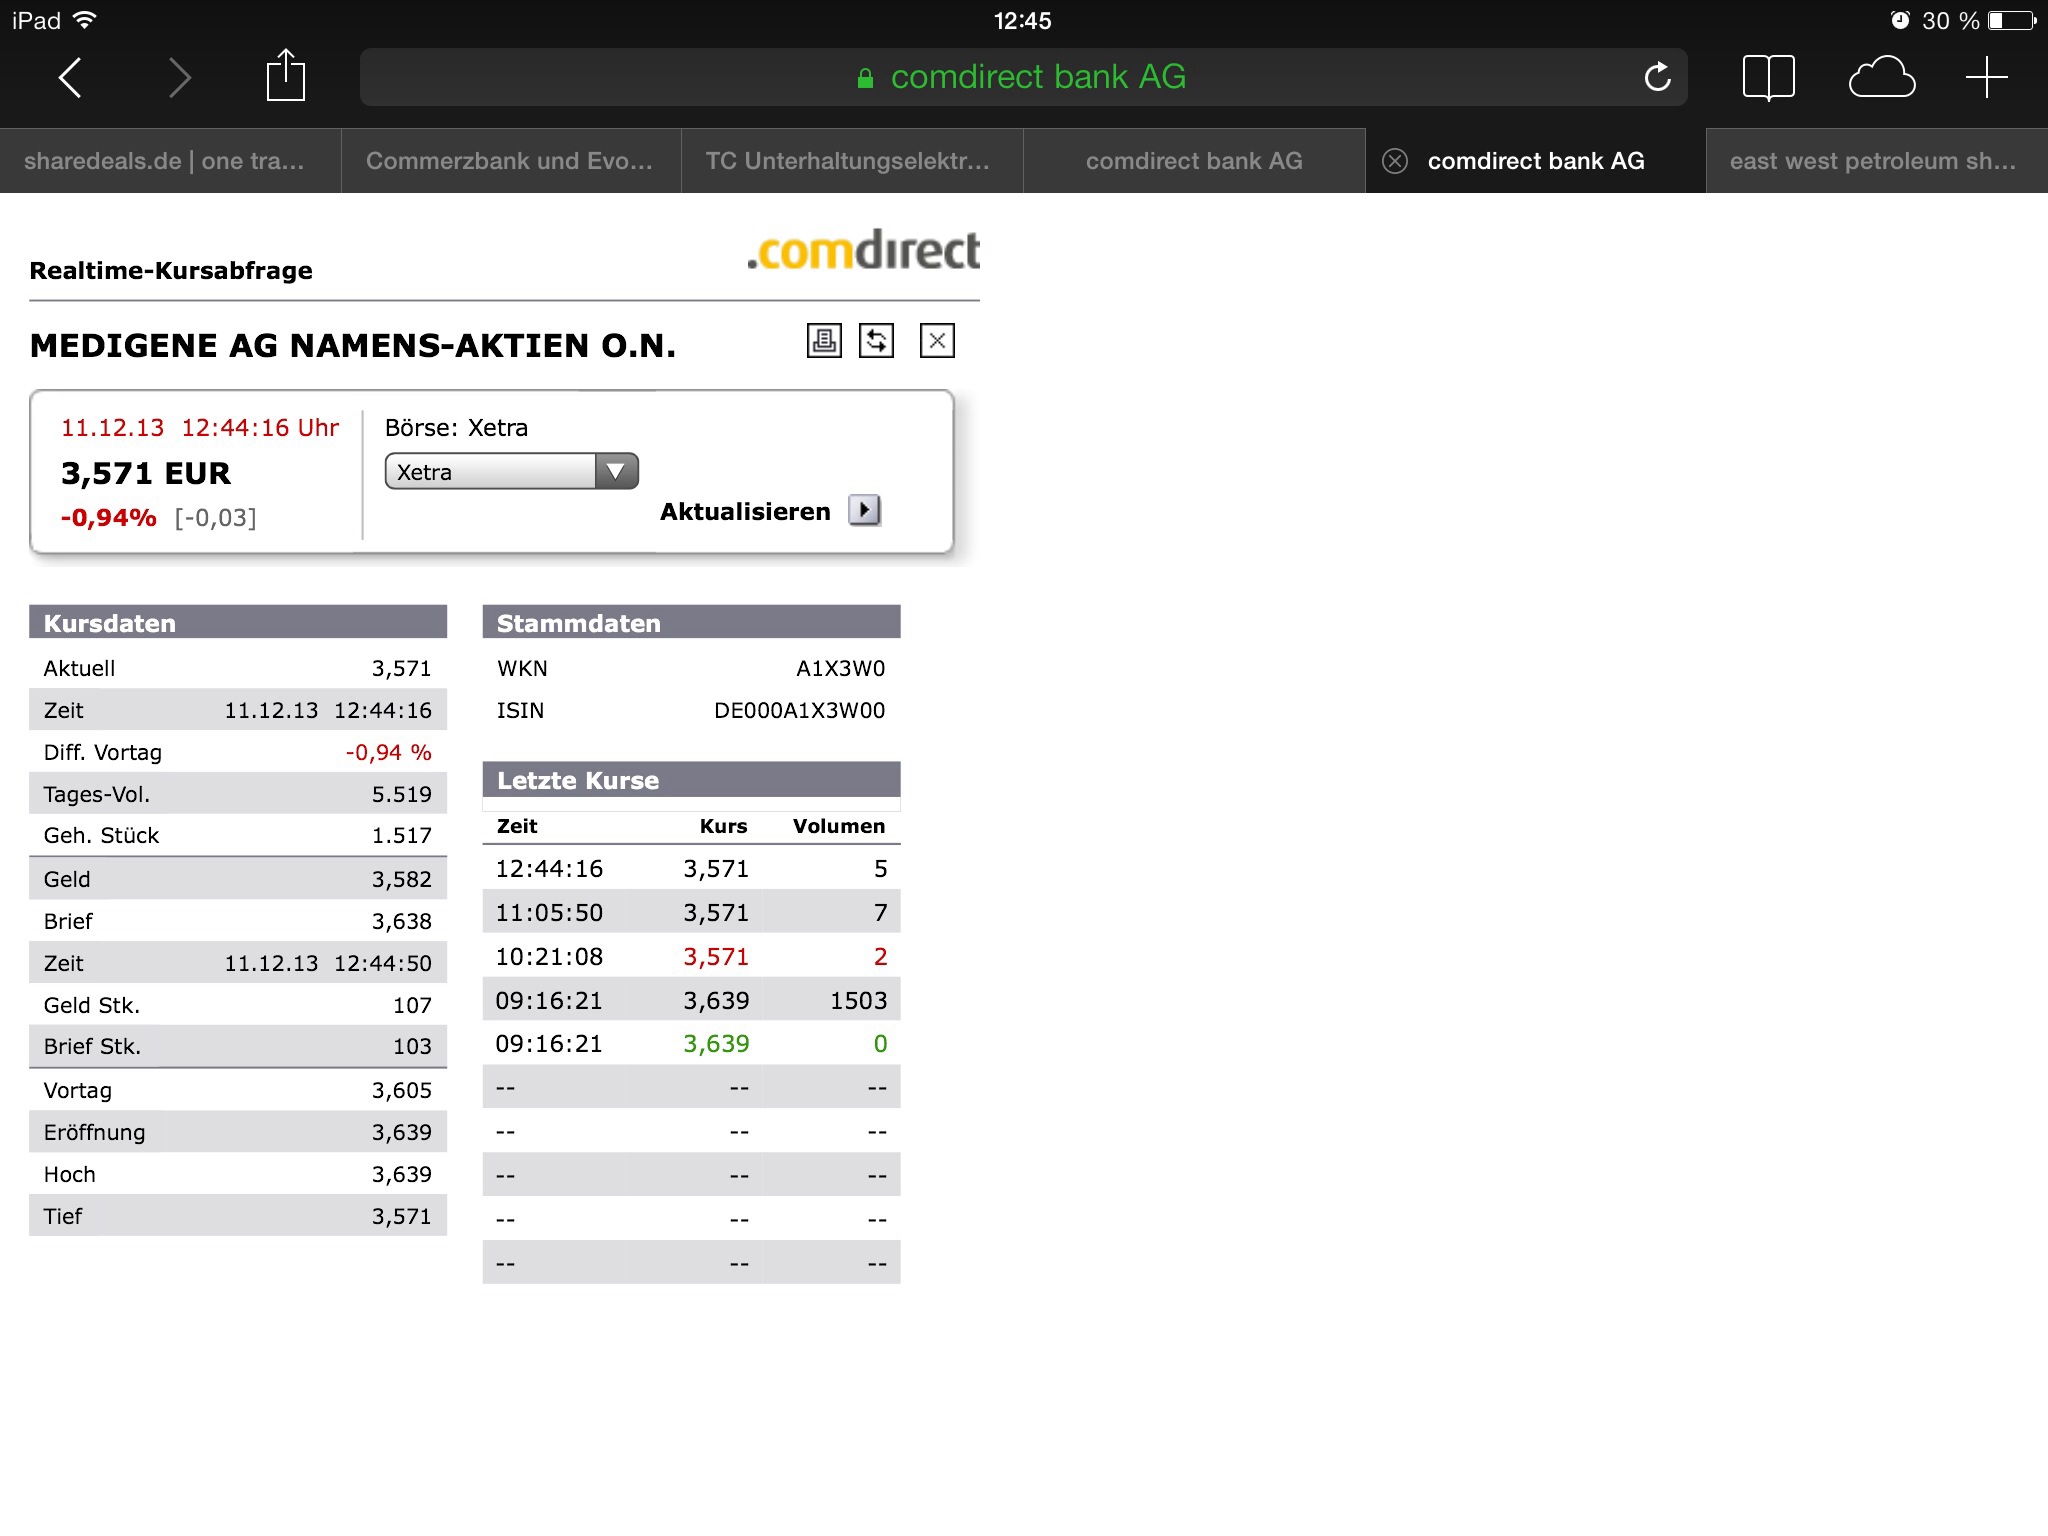
Task: Tap the Safari back arrow
Action: [x=70, y=78]
